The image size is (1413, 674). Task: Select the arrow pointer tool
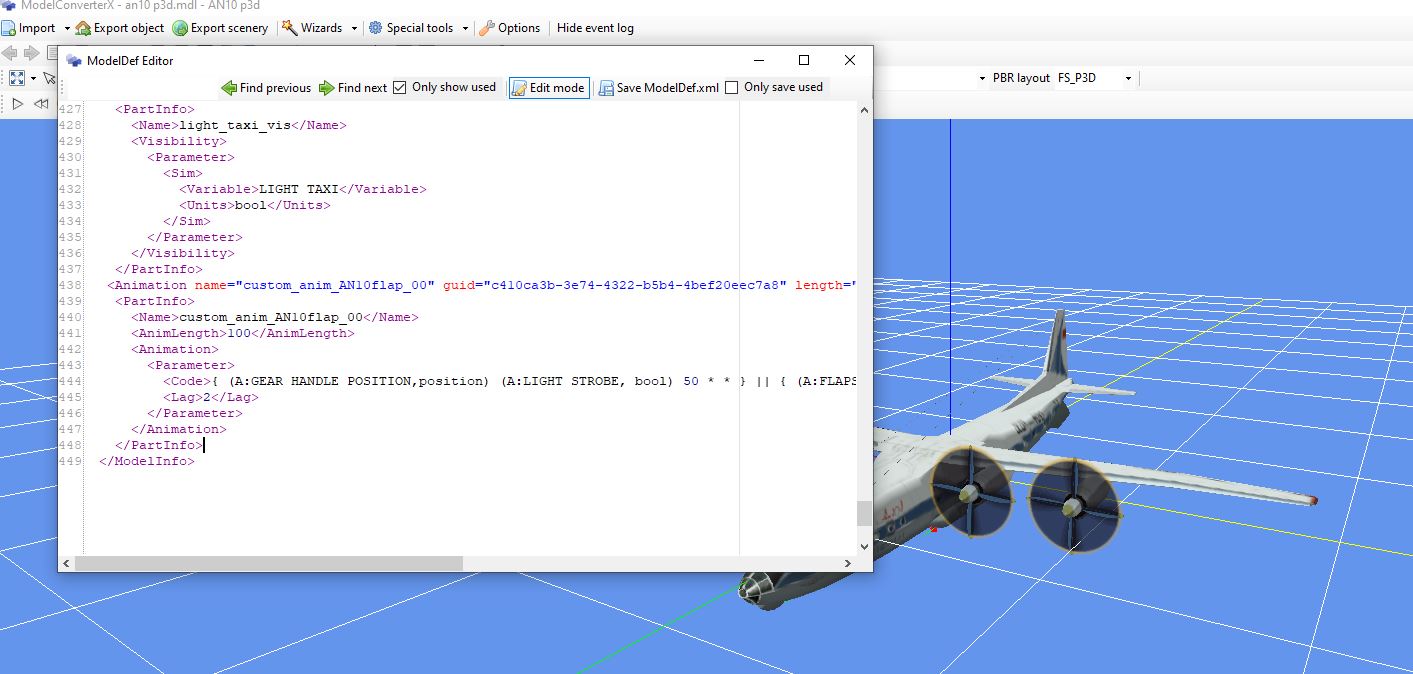[x=49, y=78]
